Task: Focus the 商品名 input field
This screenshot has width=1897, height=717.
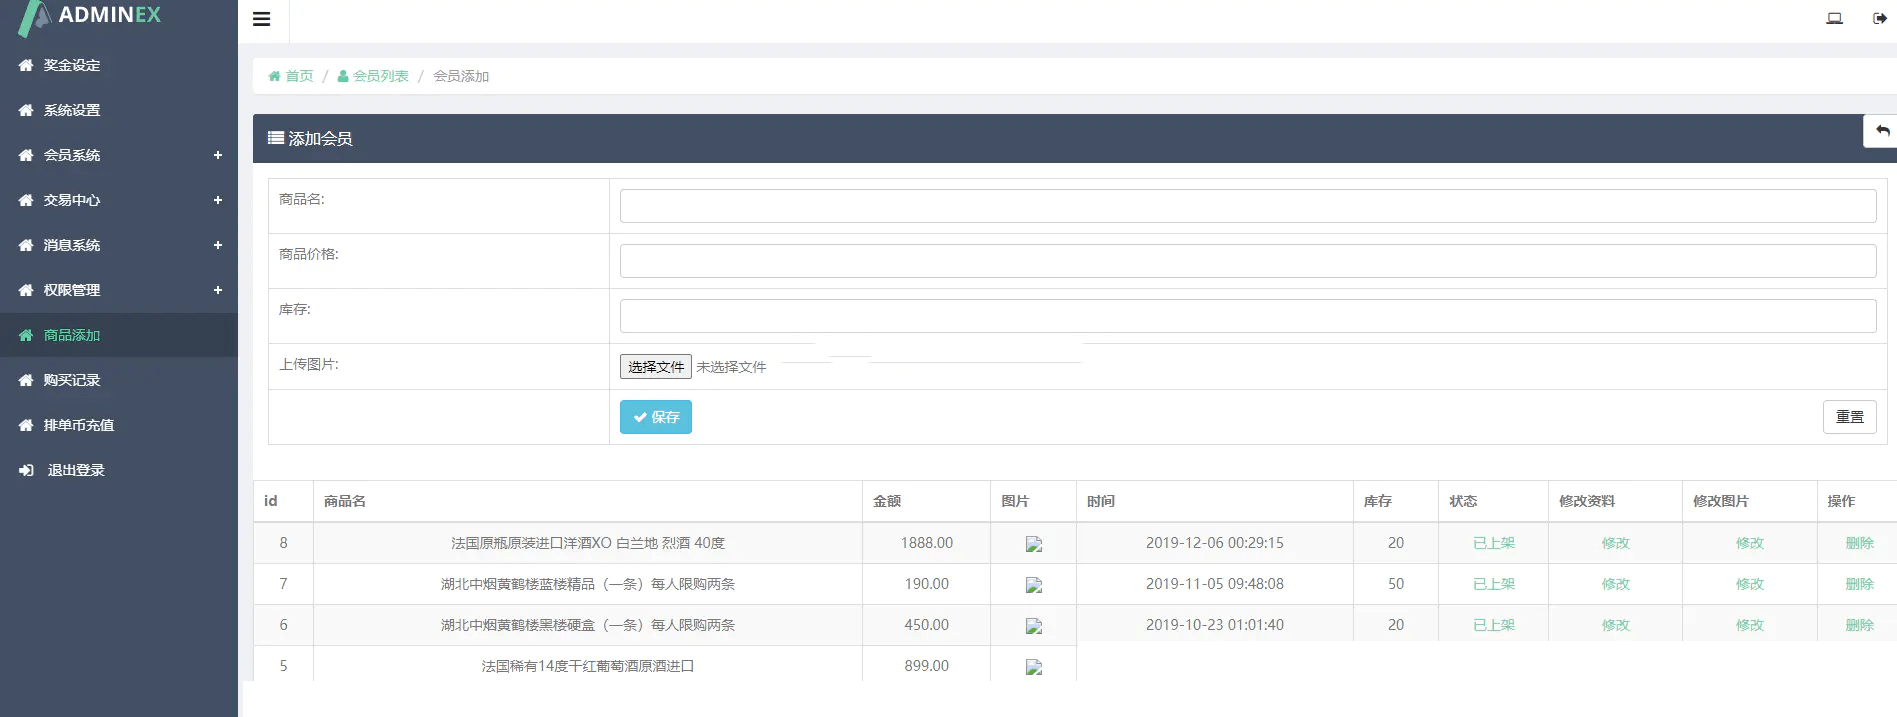Action: click(x=1248, y=206)
